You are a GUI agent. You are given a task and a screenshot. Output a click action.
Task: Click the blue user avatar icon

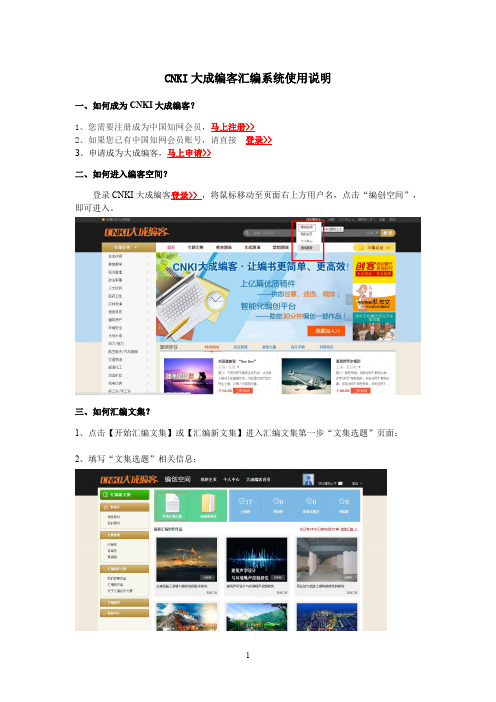(308, 480)
